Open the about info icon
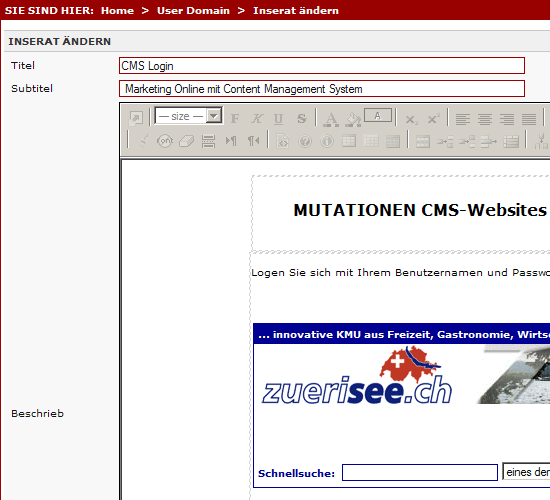Viewport: 550px width, 500px height. 327,141
